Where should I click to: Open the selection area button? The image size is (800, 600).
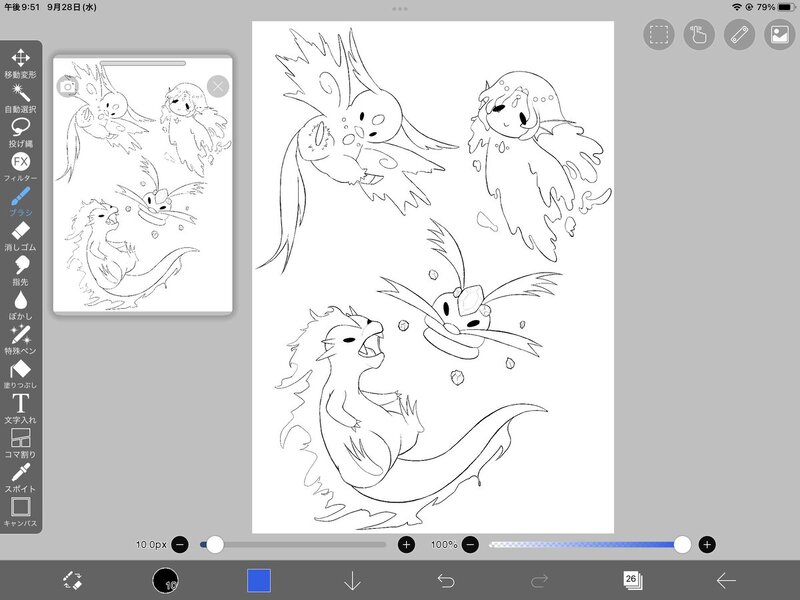tap(659, 35)
